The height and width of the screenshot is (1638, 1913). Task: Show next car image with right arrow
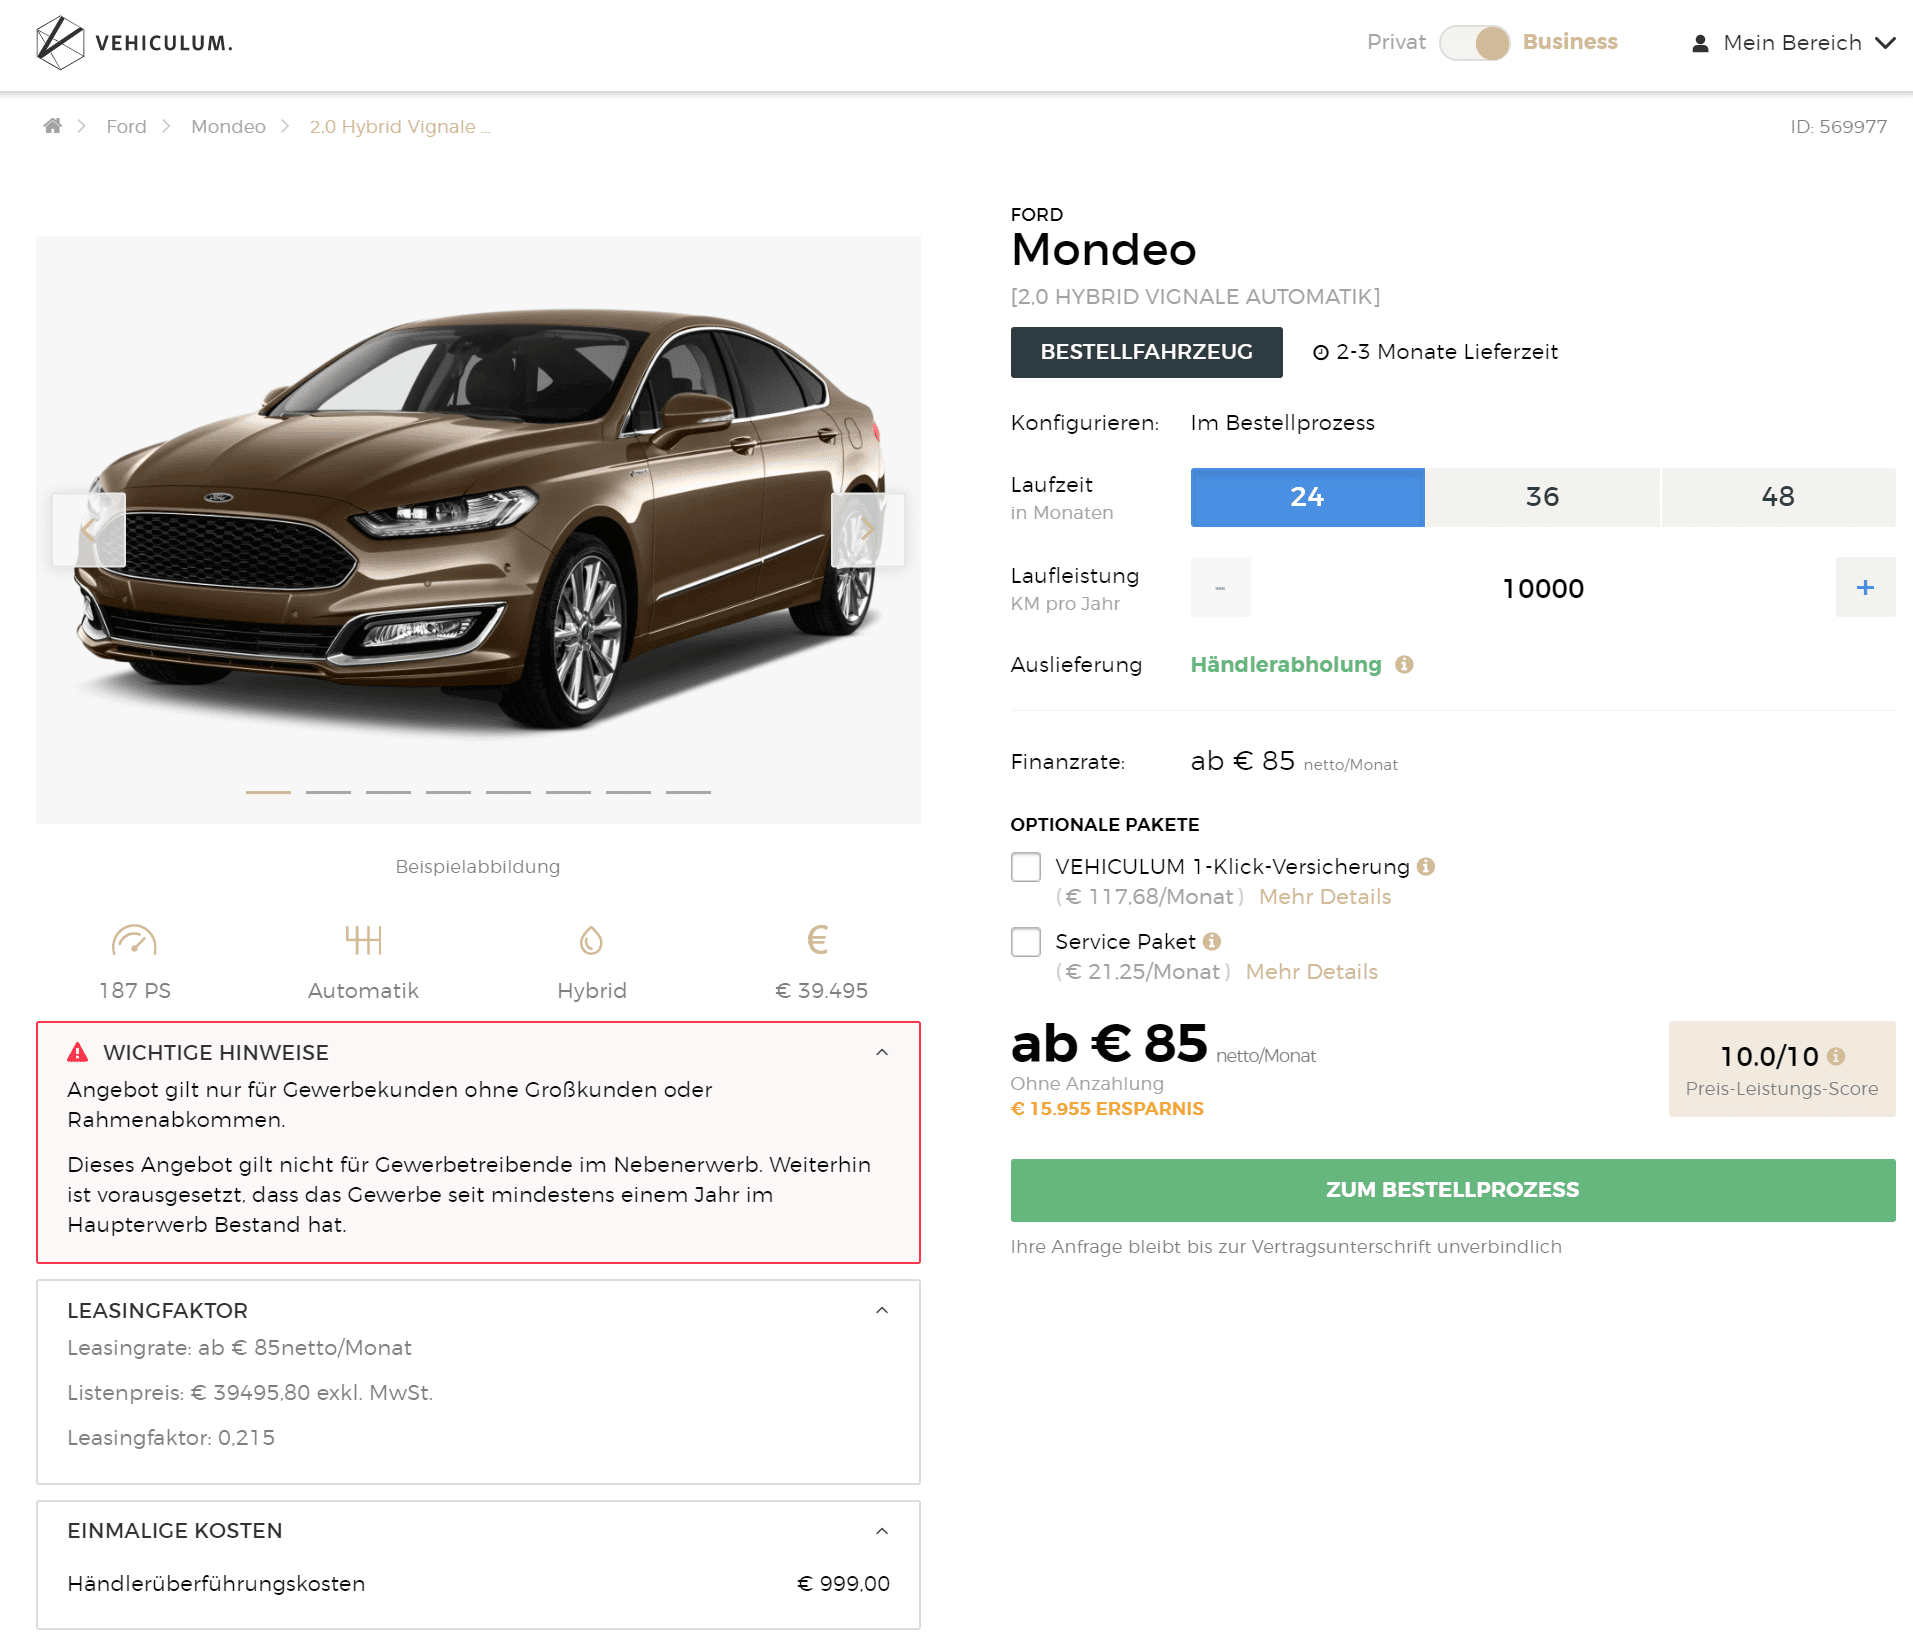(867, 530)
